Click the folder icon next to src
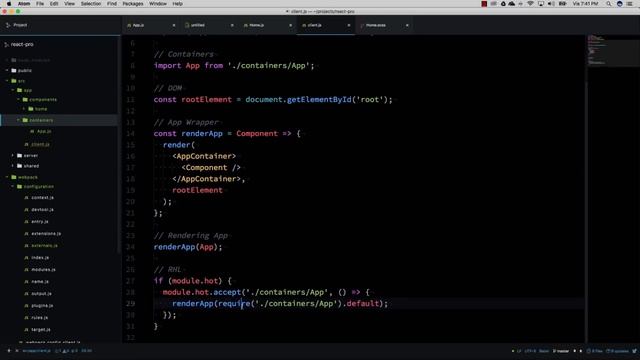The width and height of the screenshot is (640, 360). click(x=14, y=81)
